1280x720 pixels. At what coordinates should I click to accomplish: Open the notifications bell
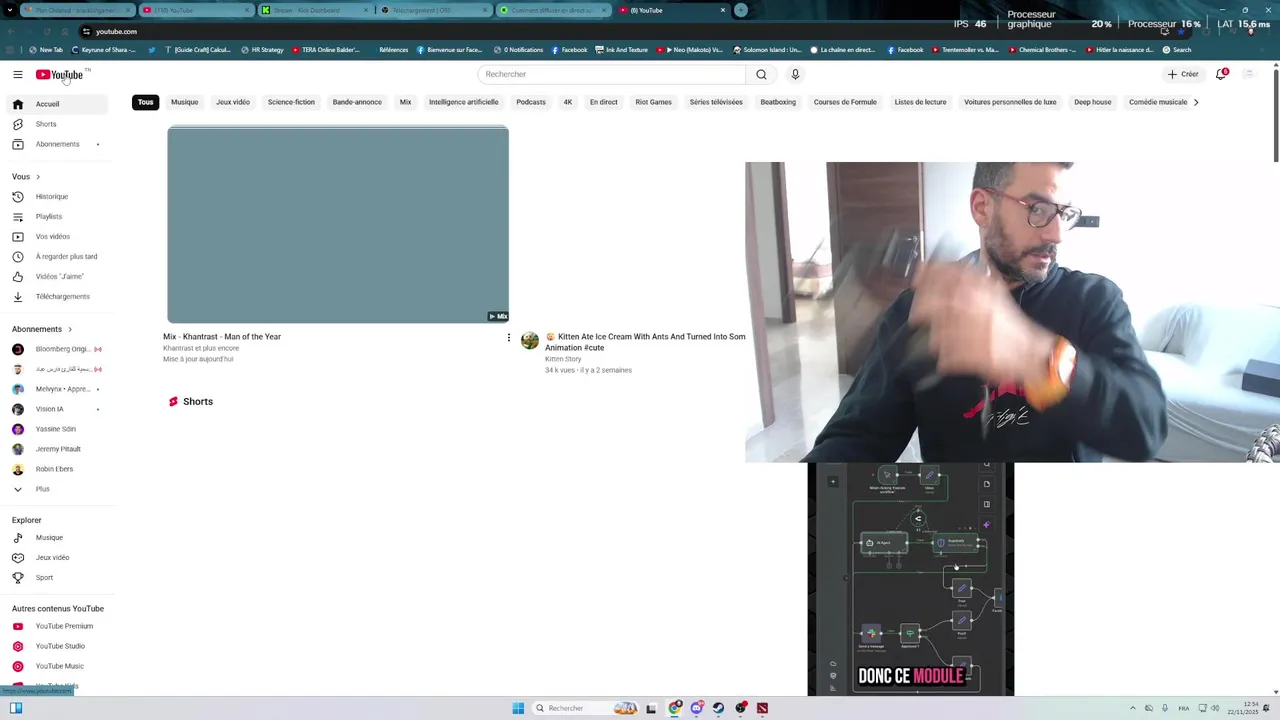(x=1221, y=74)
